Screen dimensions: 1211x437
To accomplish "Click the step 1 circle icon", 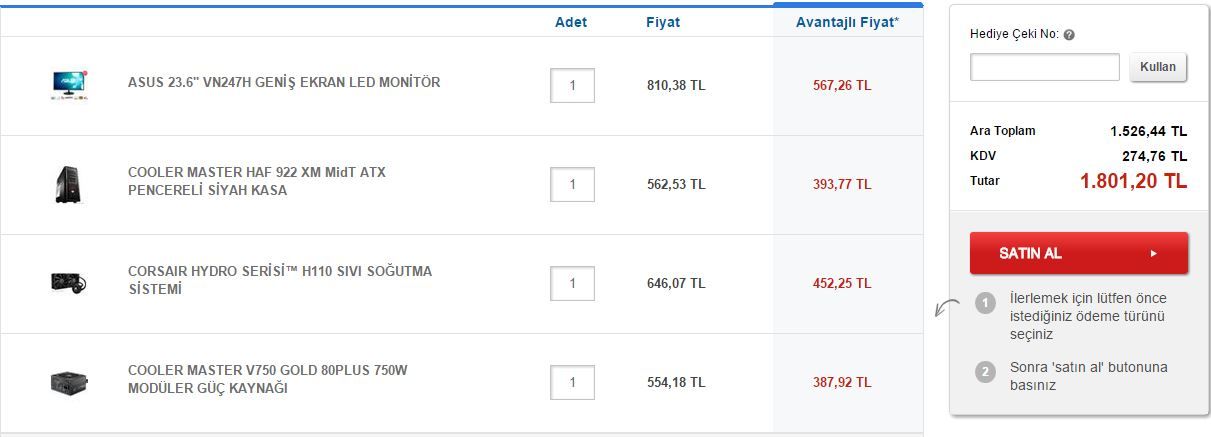I will (985, 303).
